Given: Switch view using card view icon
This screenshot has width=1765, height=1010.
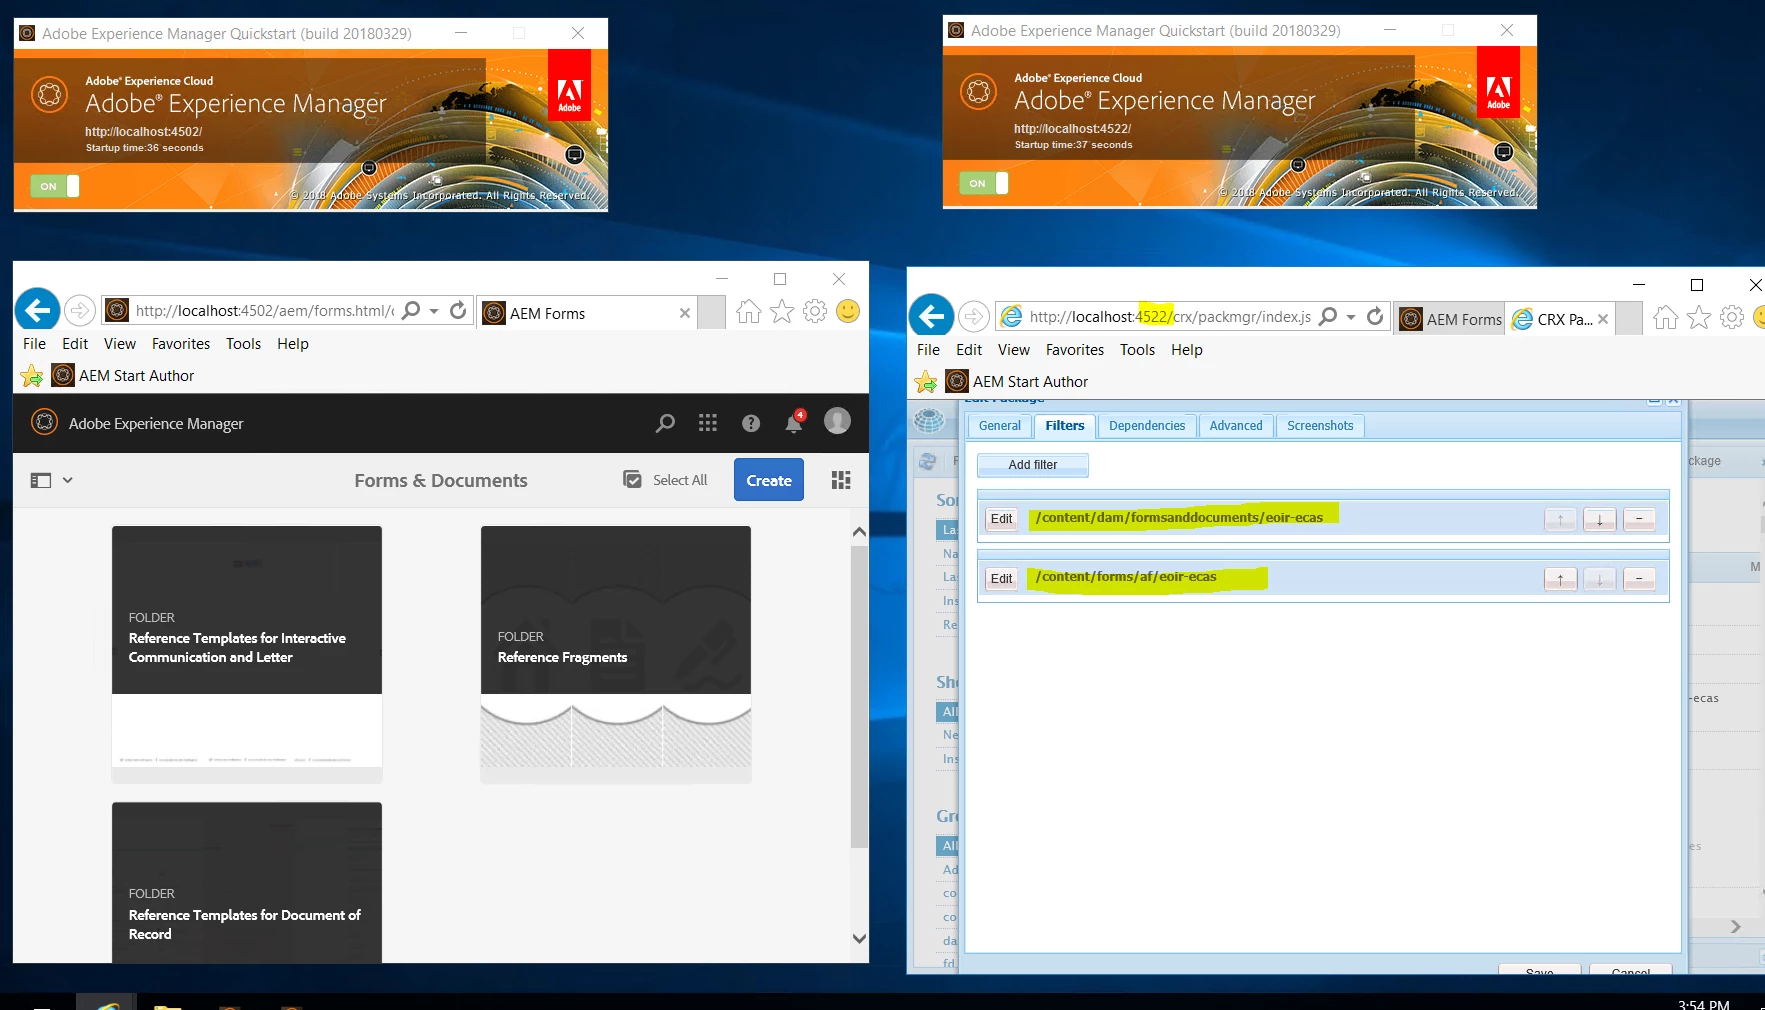Looking at the screenshot, I should [841, 480].
